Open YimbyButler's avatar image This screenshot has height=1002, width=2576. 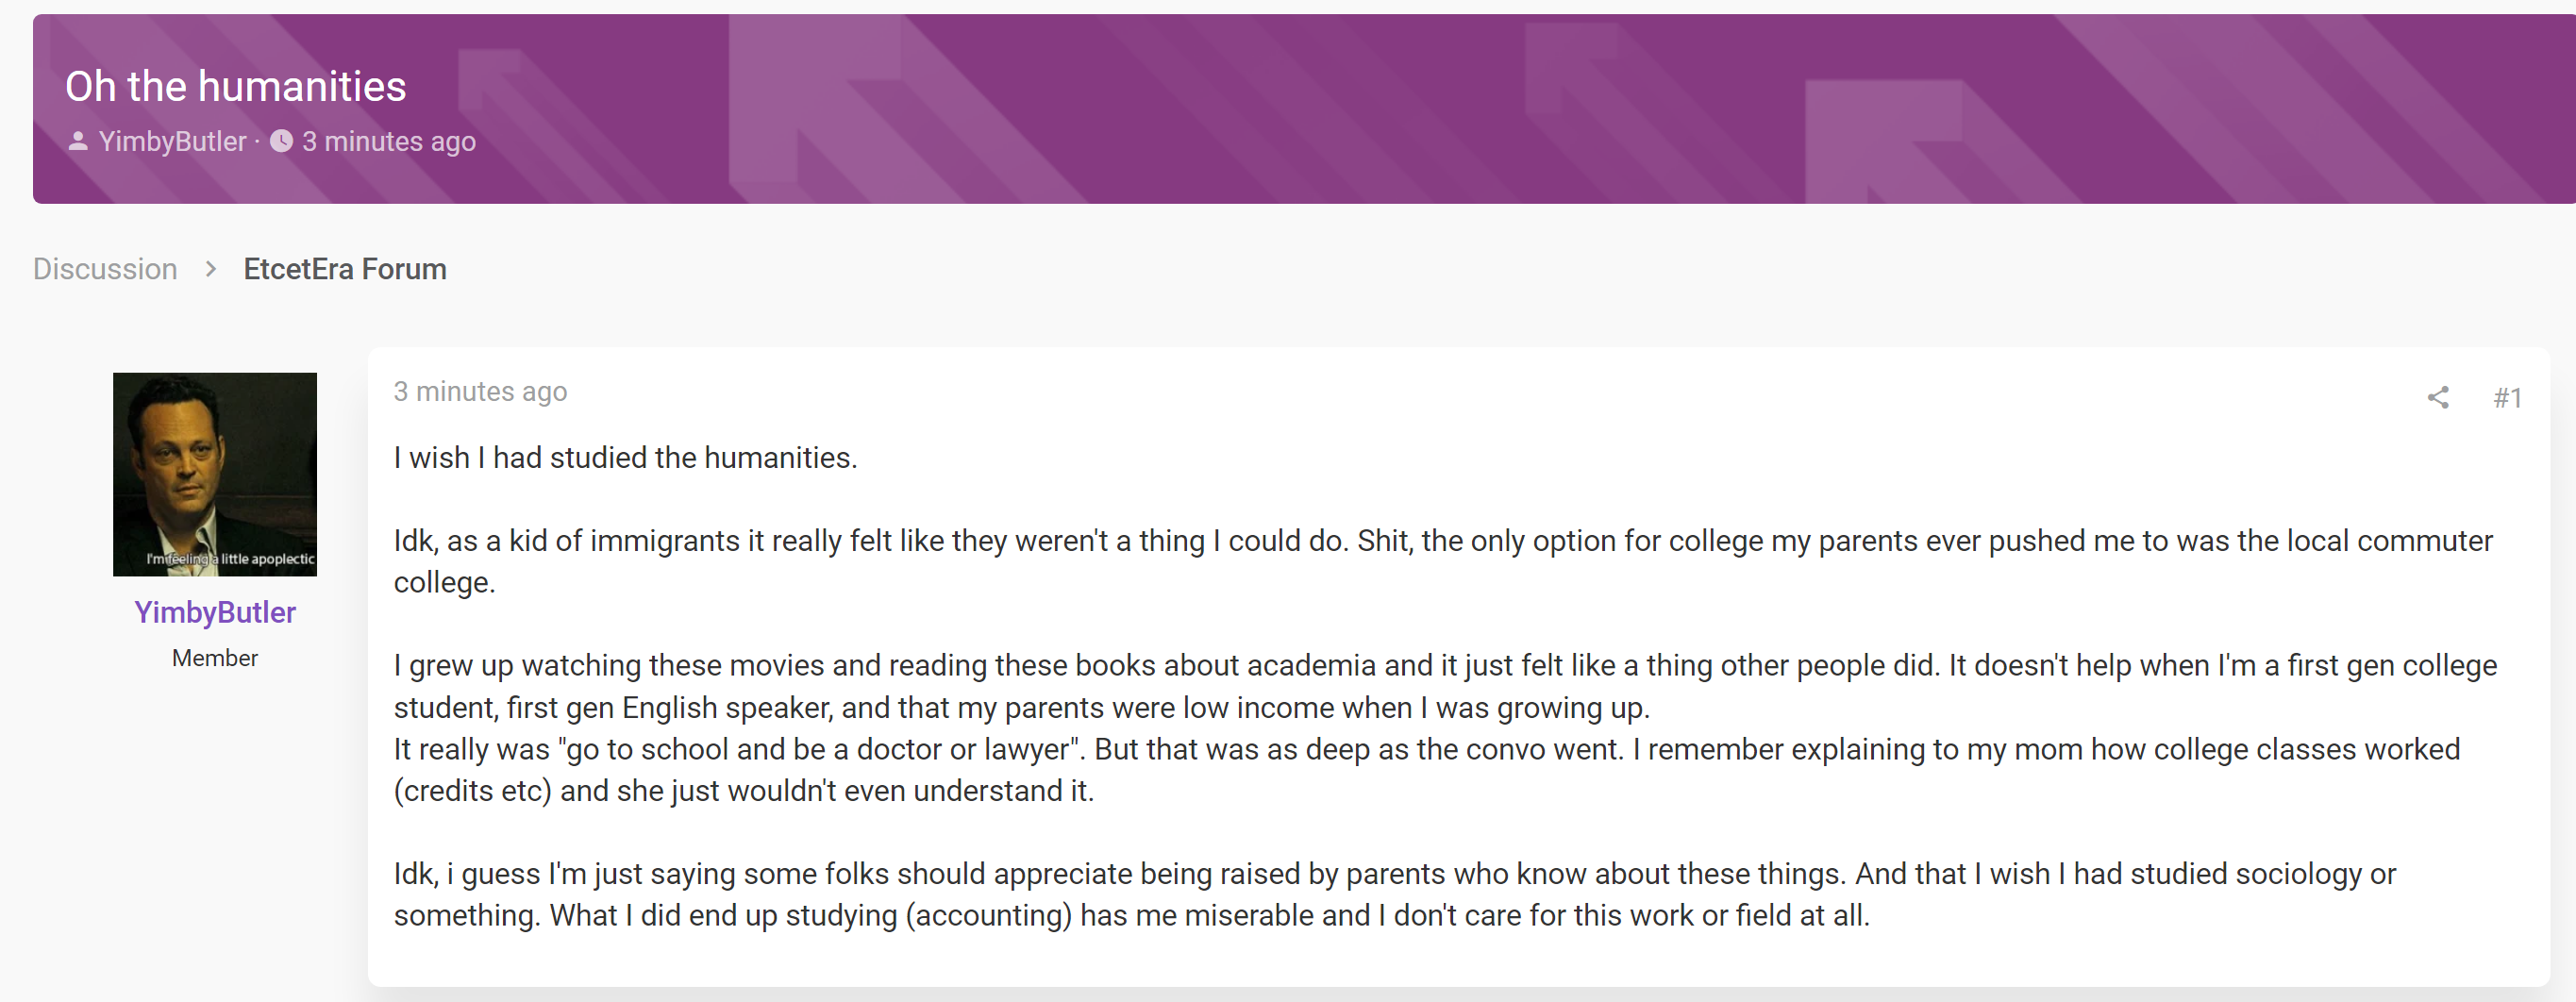[215, 474]
